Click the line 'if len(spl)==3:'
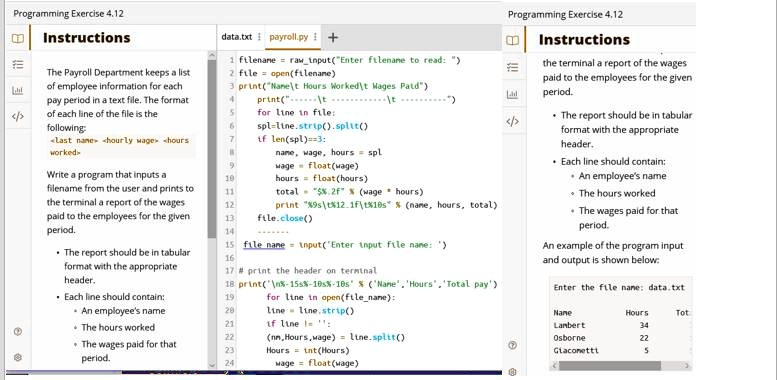Viewport: 777px width, 380px height. point(290,139)
